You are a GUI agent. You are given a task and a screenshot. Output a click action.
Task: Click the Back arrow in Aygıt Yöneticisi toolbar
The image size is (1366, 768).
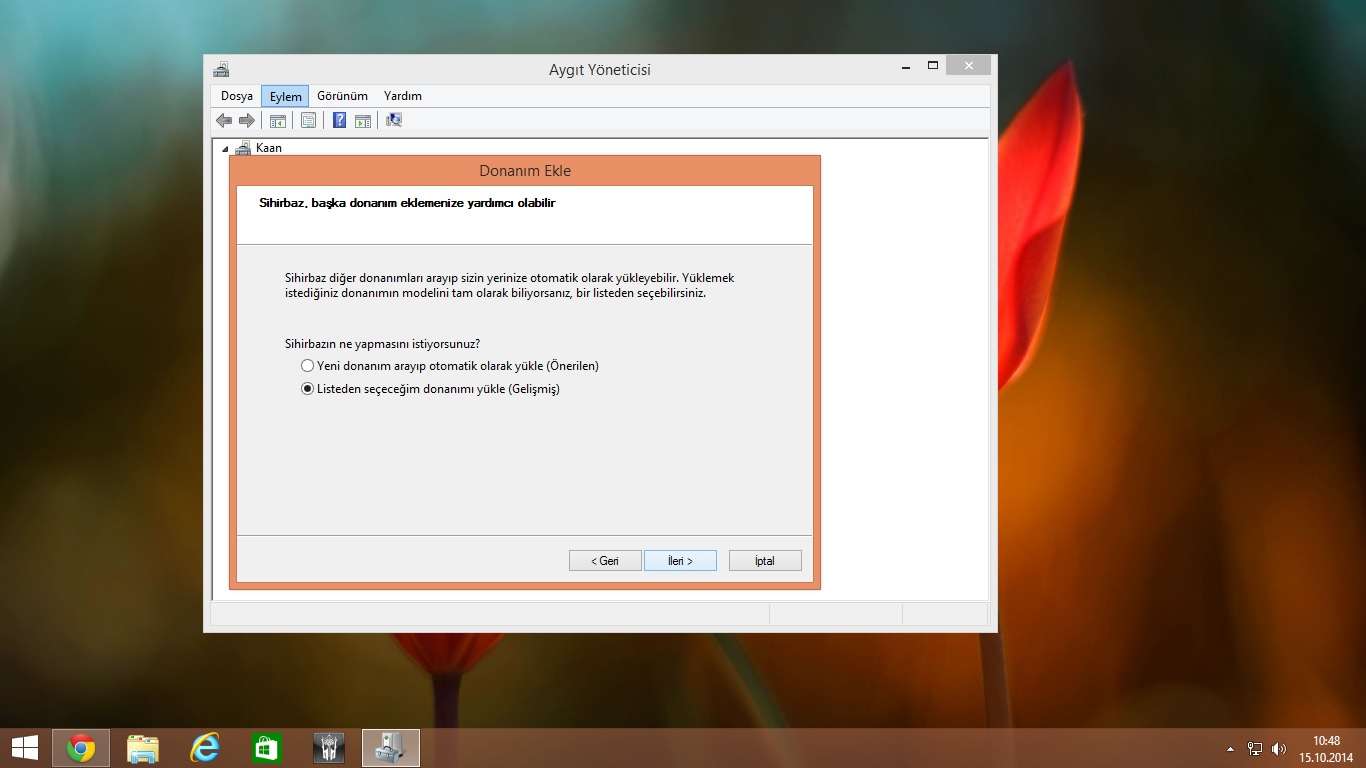pyautogui.click(x=224, y=121)
